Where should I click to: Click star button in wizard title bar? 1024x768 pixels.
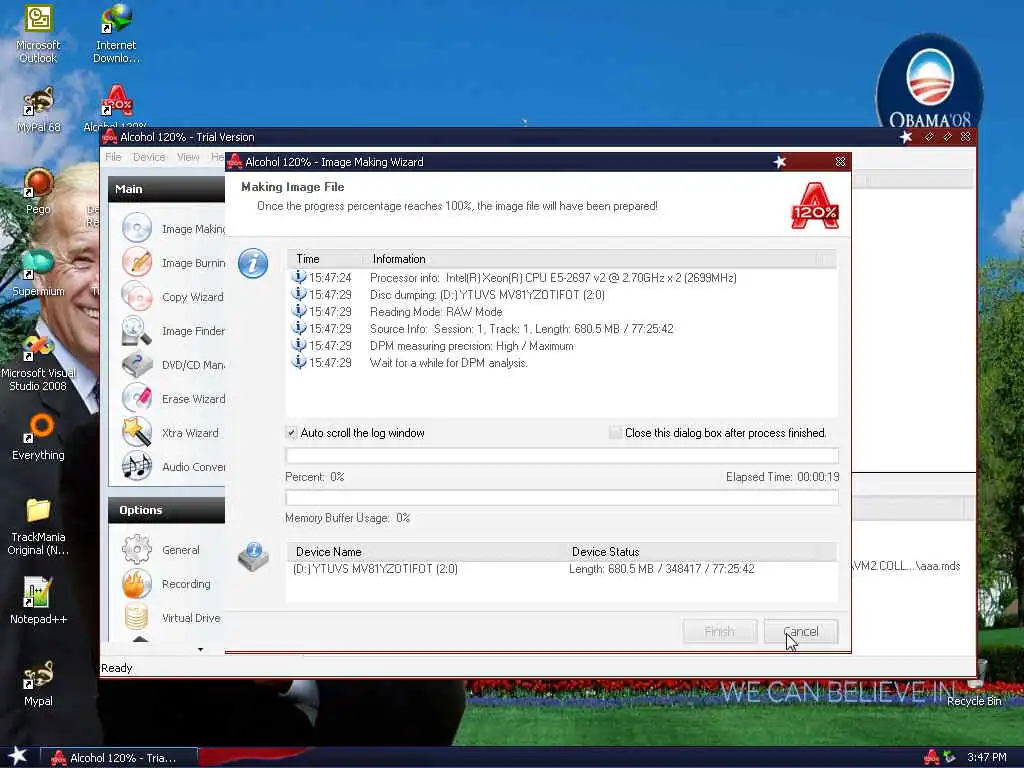coord(780,161)
